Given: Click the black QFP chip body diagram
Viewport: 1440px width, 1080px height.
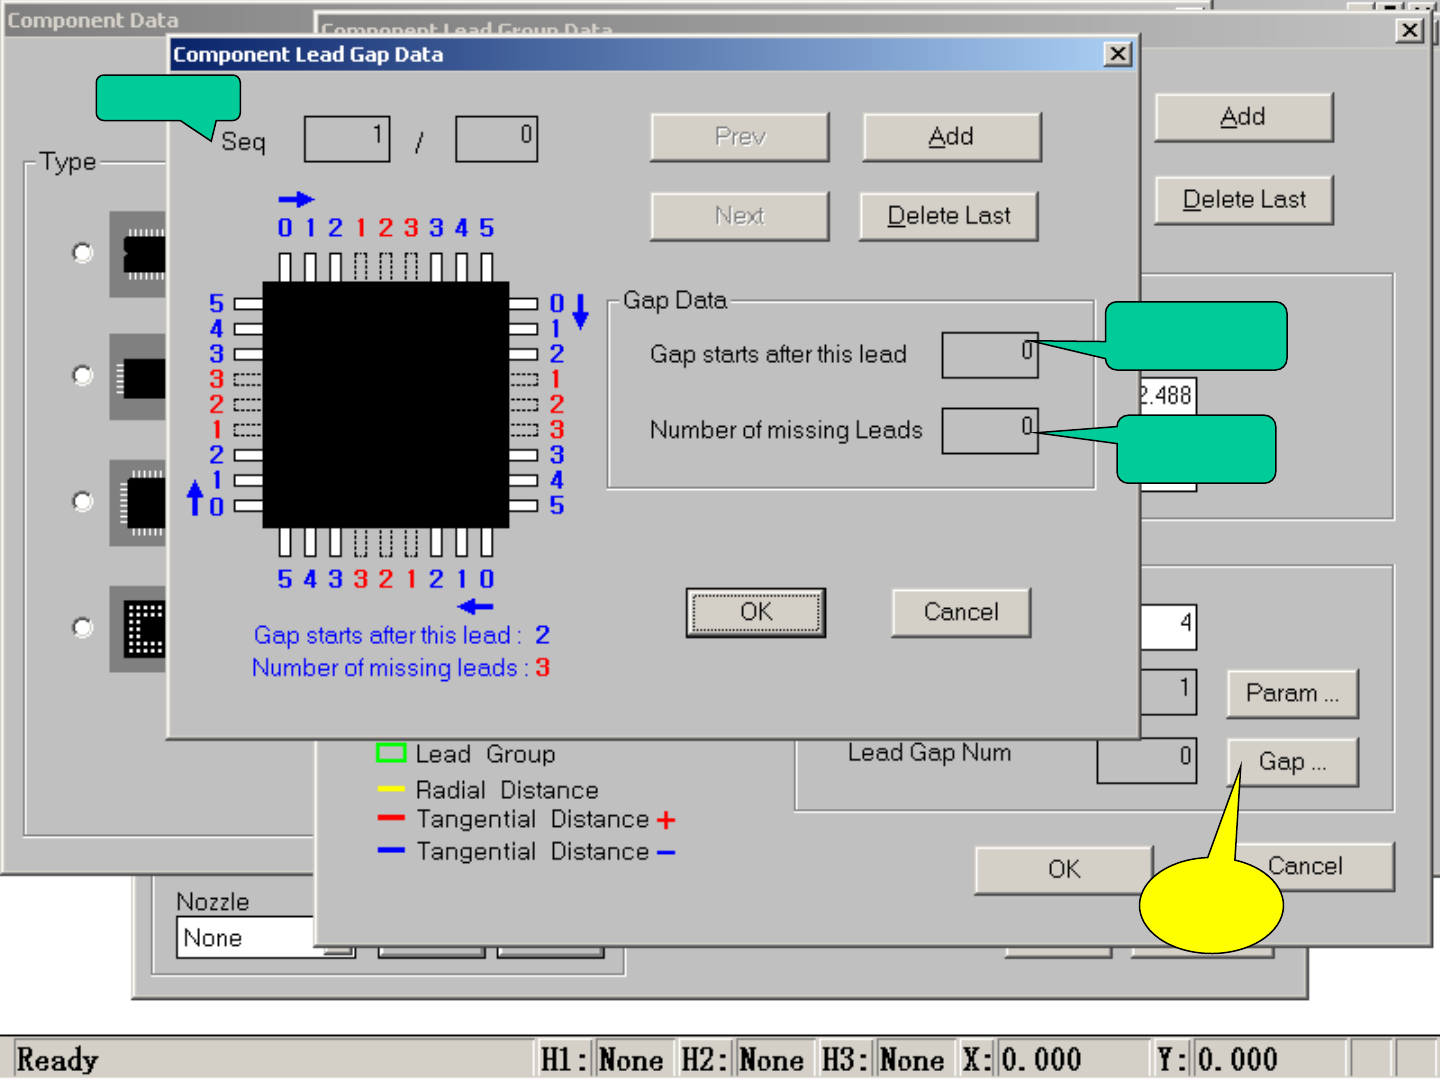Looking at the screenshot, I should pos(386,404).
